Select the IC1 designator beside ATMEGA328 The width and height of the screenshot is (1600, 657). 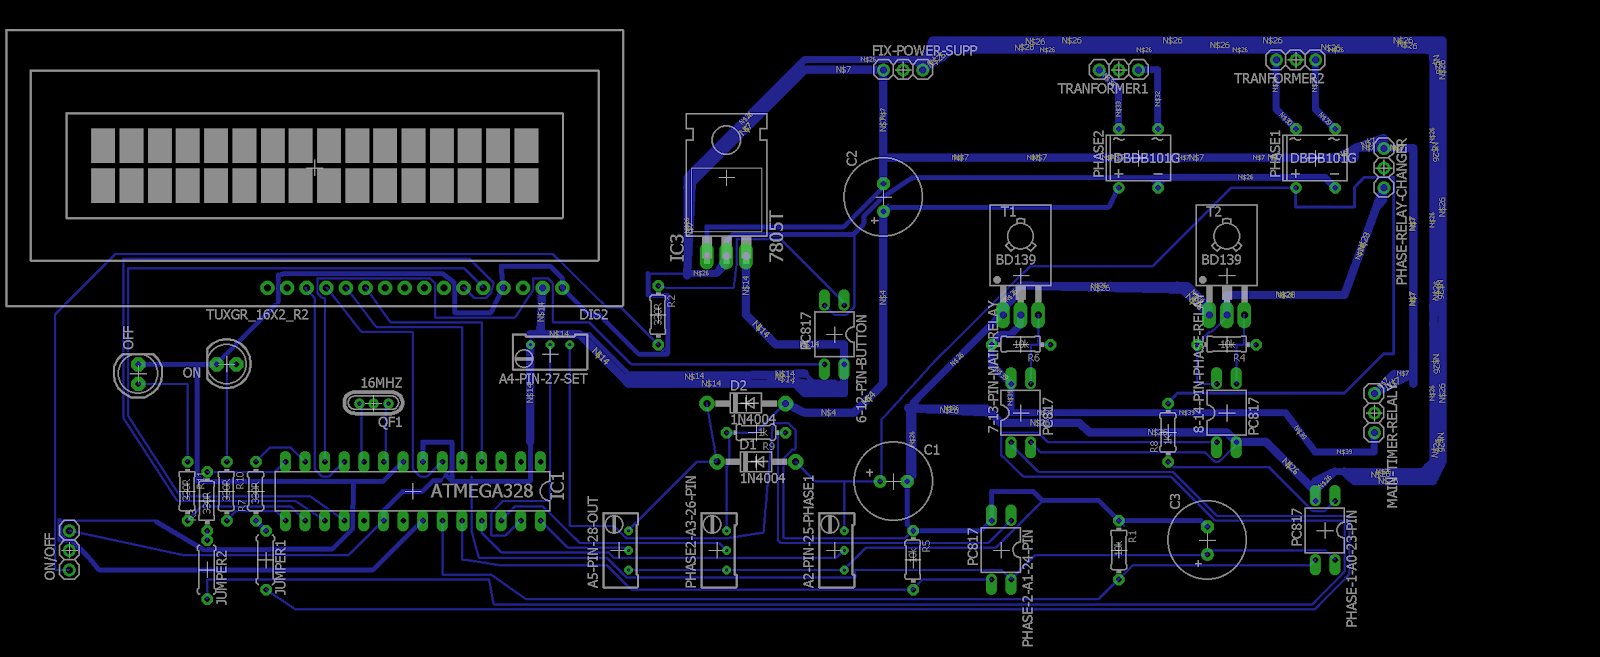pos(558,486)
